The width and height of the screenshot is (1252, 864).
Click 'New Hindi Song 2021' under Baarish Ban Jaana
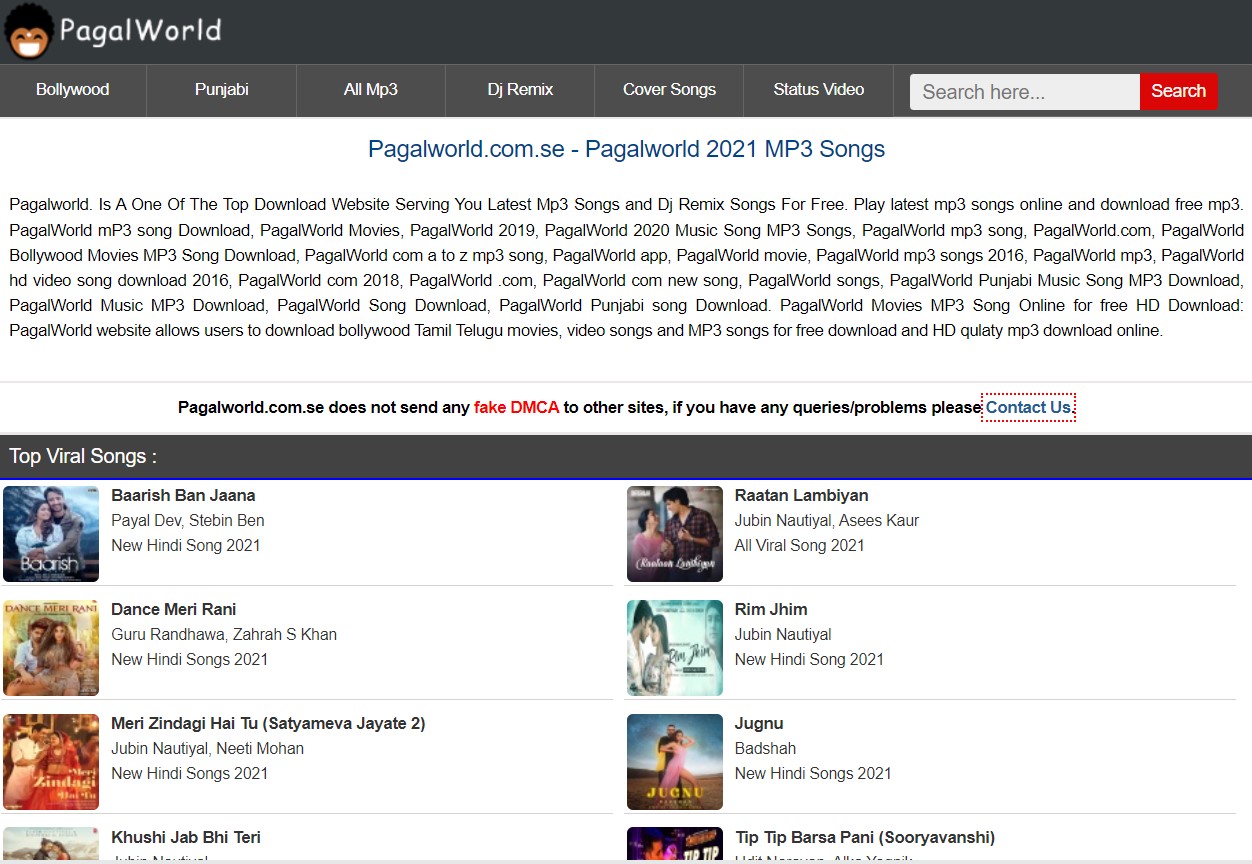(x=186, y=545)
